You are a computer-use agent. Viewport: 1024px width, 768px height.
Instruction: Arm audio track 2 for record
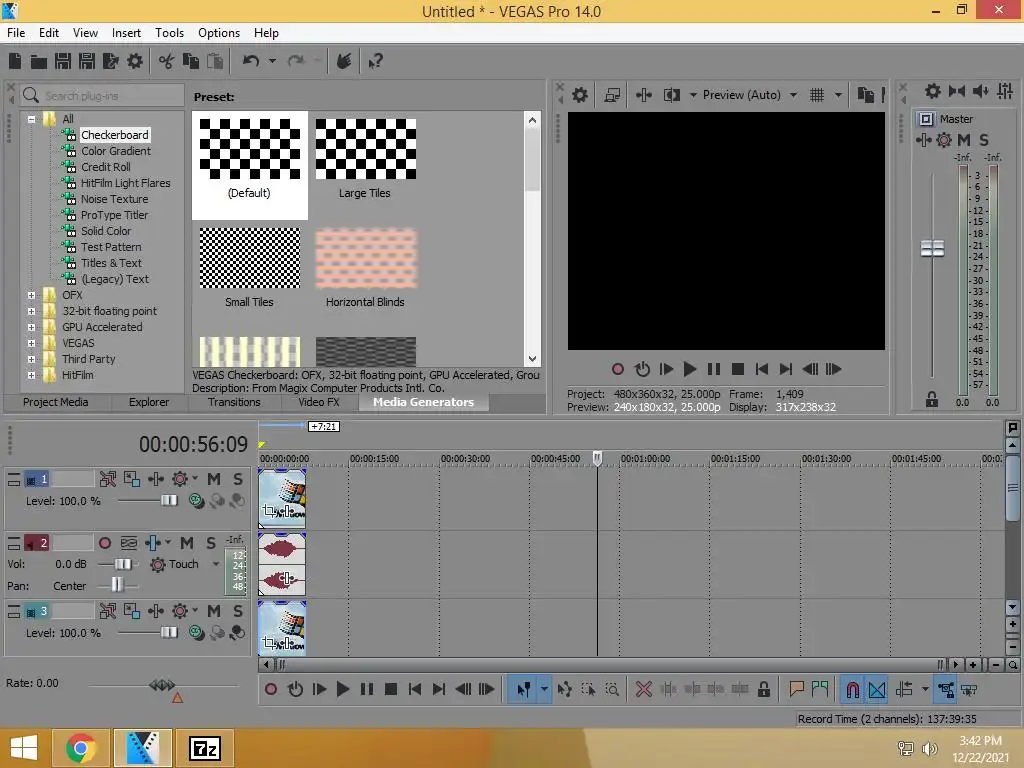(x=104, y=543)
